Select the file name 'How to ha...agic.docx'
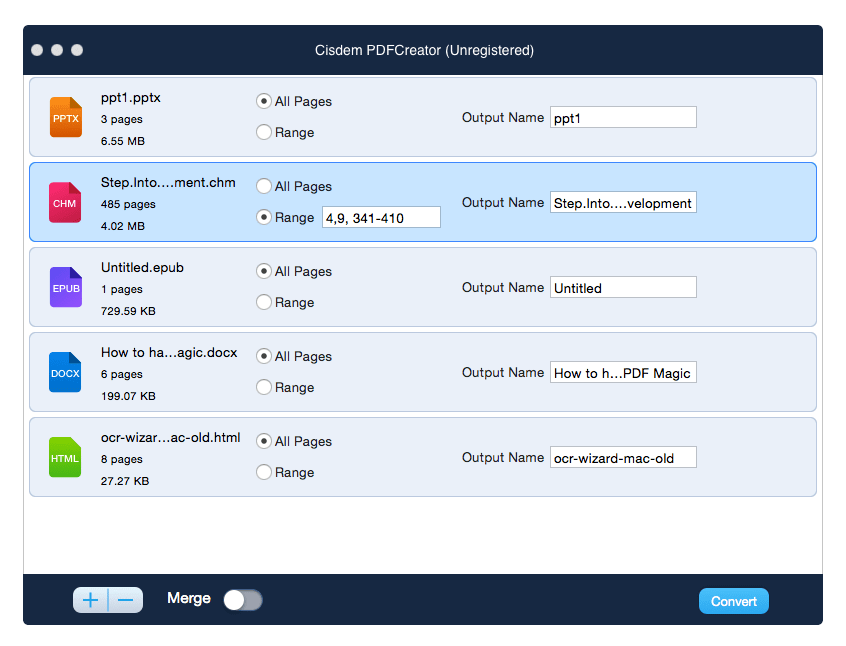This screenshot has height=646, width=846. 169,352
